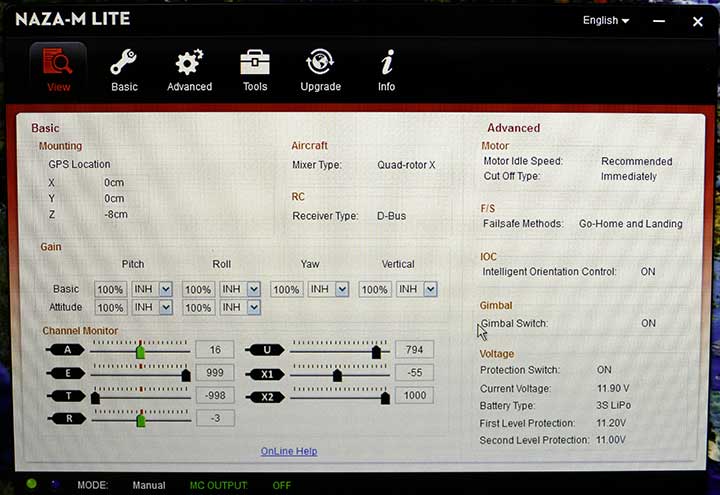Click channel E value 999
Image resolution: width=720 pixels, height=495 pixels.
click(x=215, y=372)
